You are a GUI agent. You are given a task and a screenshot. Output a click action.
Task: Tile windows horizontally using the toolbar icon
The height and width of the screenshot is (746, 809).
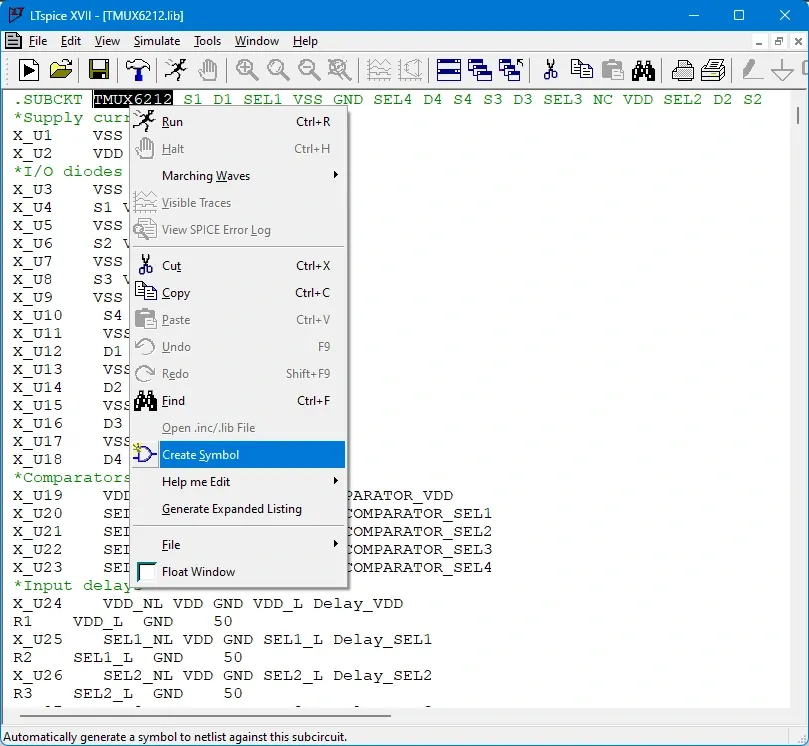449,70
